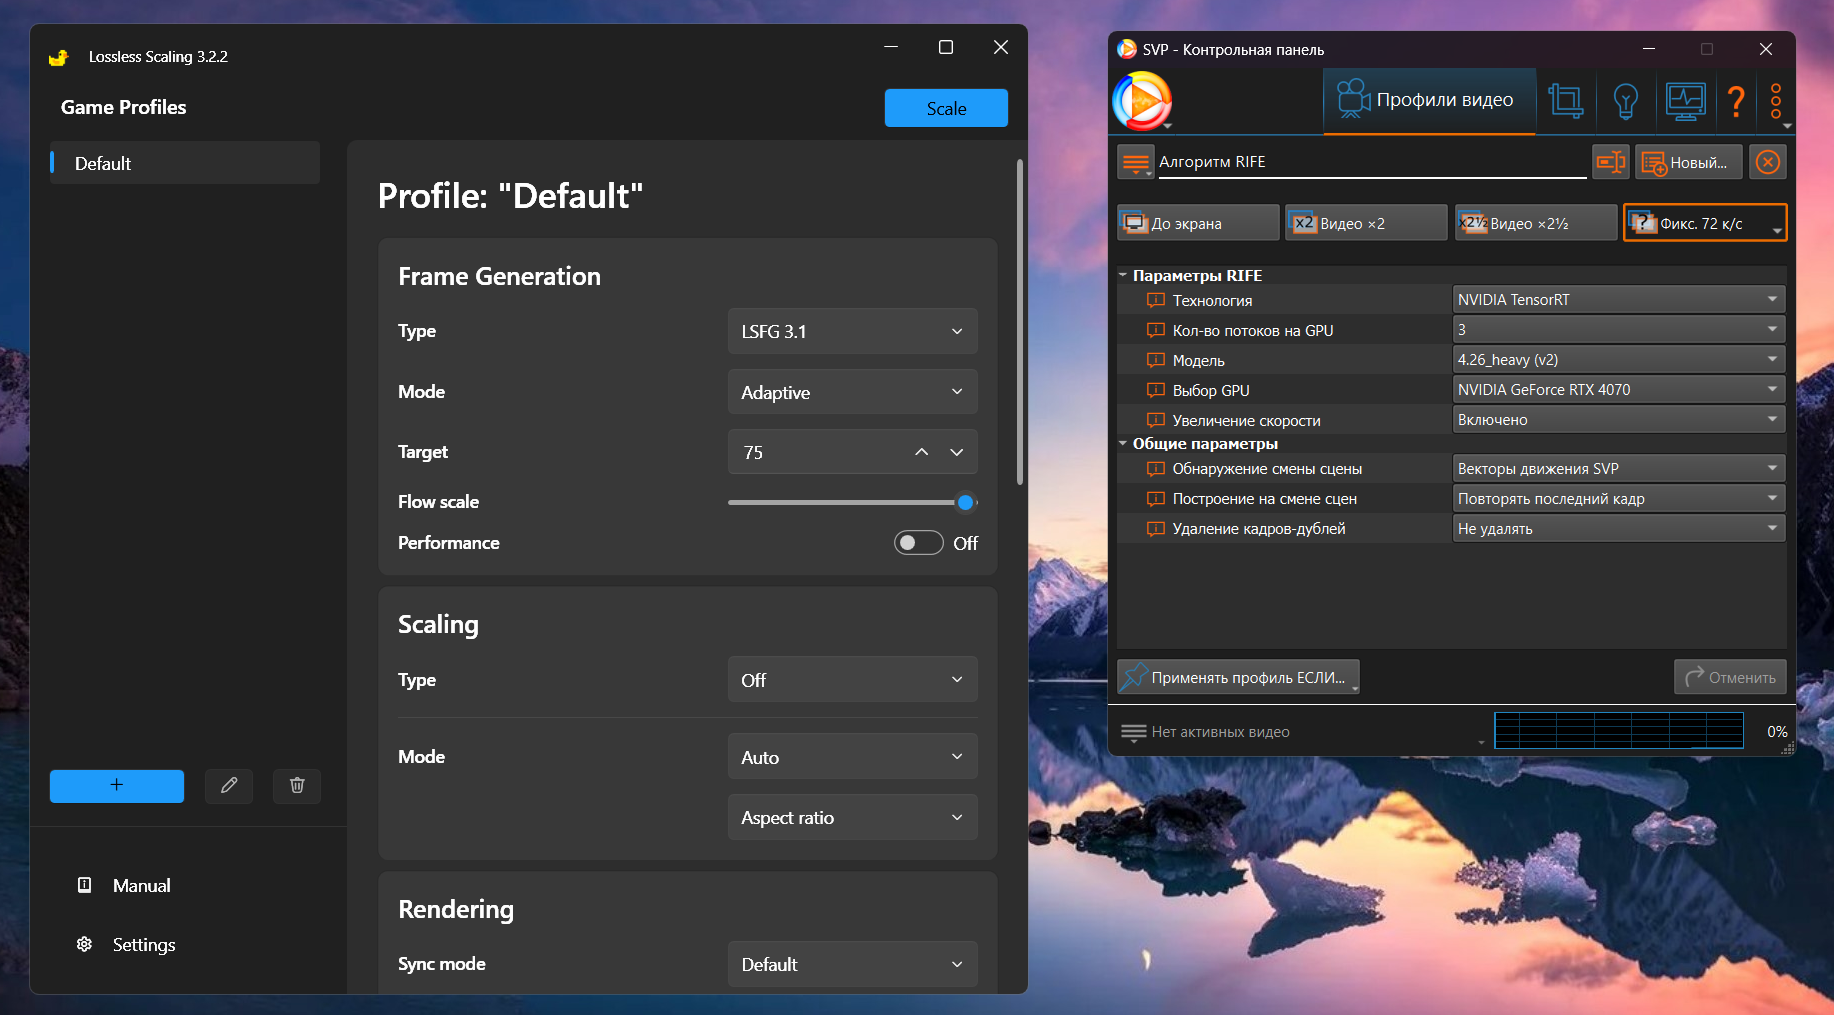The width and height of the screenshot is (1834, 1015).
Task: Open the SVP frame crop tab icon
Action: [1566, 101]
